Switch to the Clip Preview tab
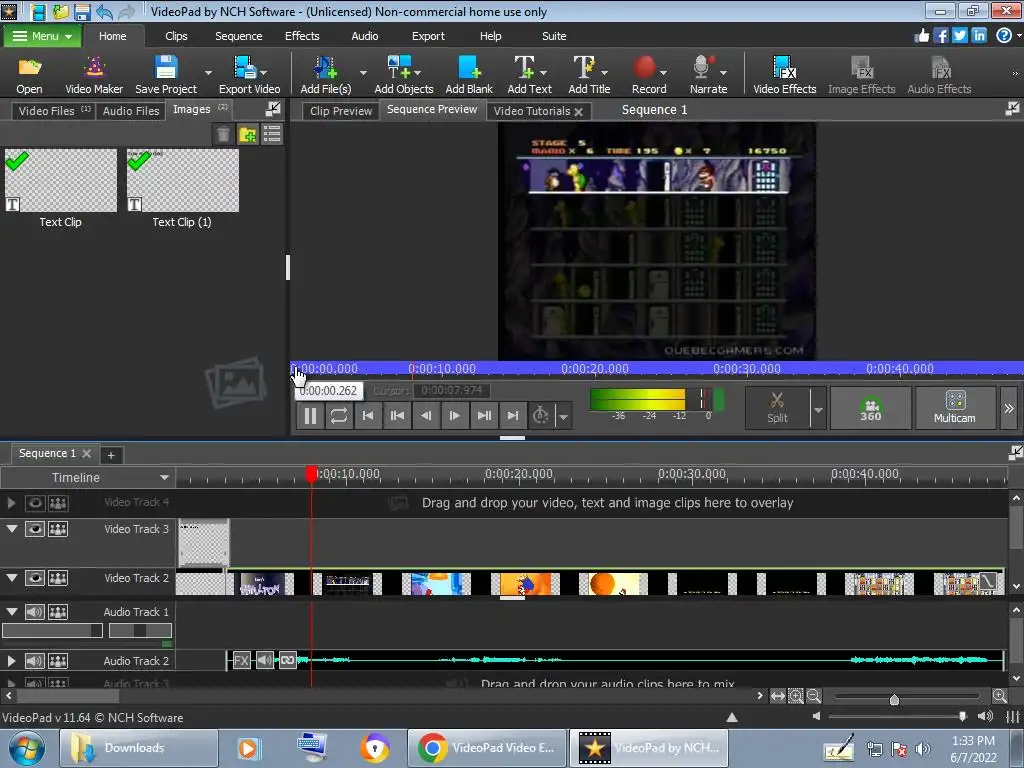 pos(341,111)
